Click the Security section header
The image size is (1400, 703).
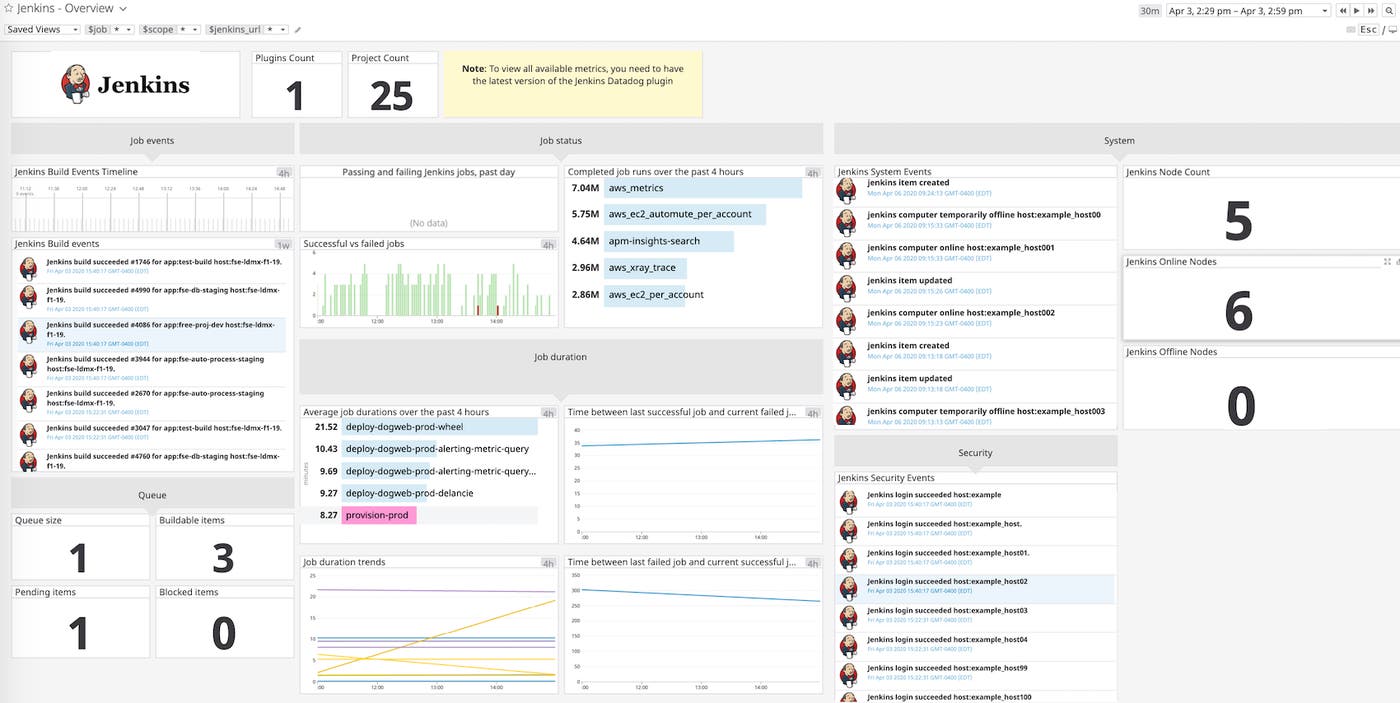click(975, 452)
